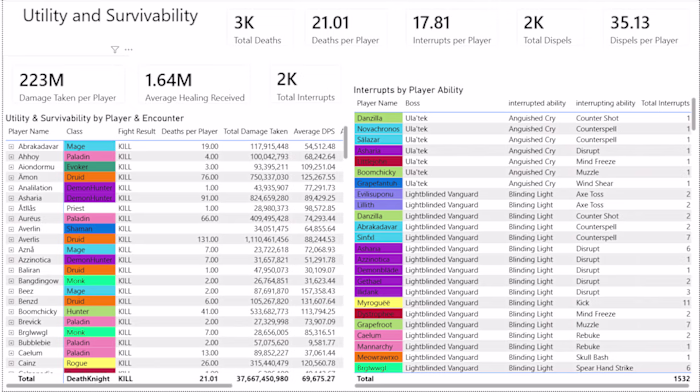The image size is (700, 392).
Task: Expand the Abrakadavar player row
Action: (11, 146)
